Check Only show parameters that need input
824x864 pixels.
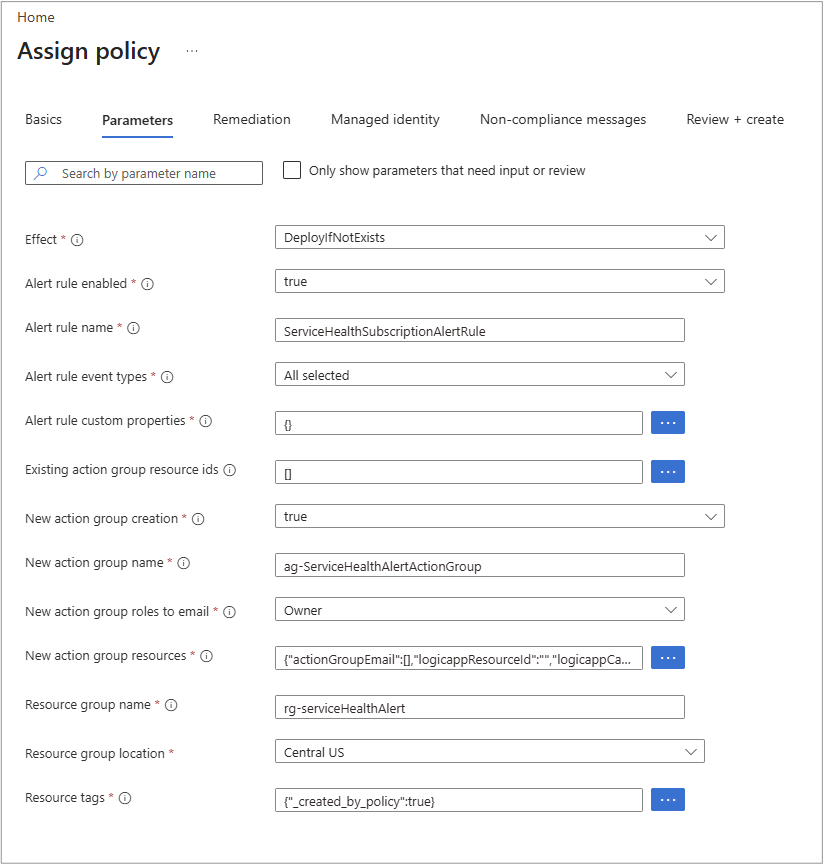292,170
